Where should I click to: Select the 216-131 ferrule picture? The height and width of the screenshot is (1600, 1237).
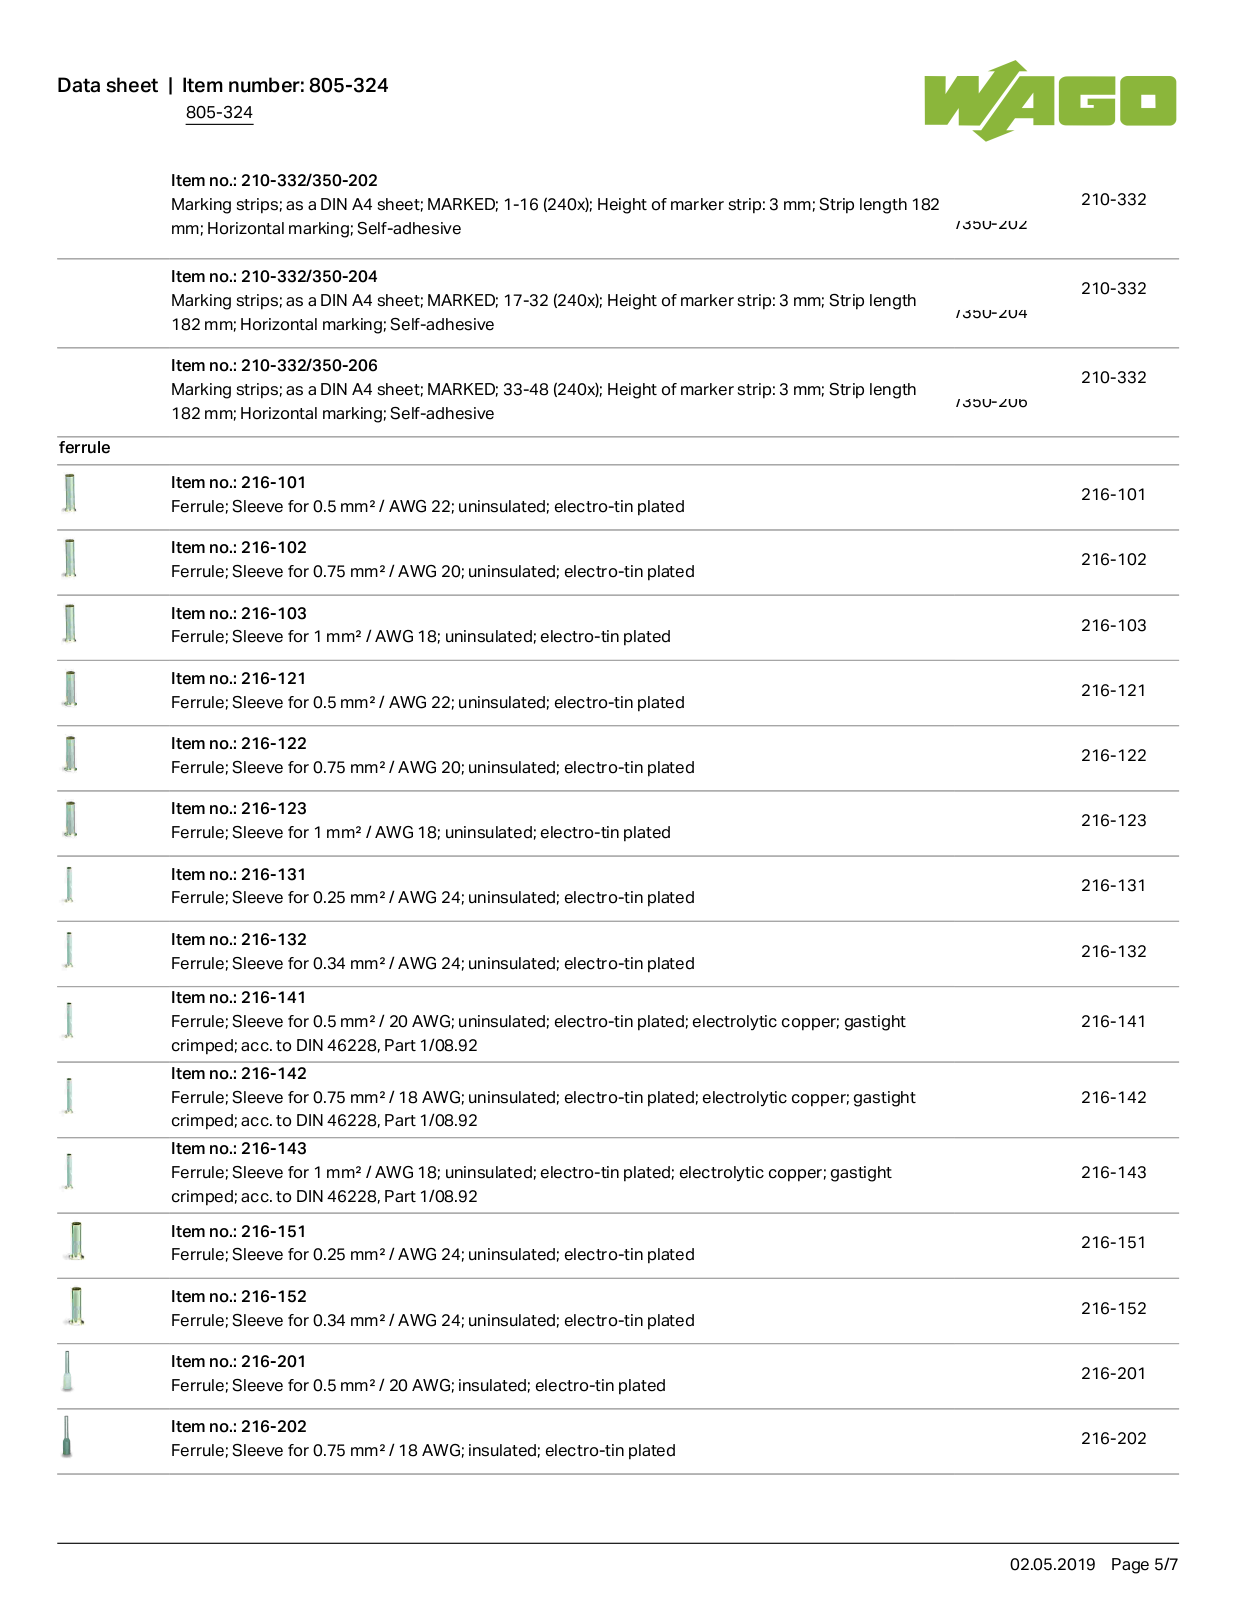coord(69,884)
